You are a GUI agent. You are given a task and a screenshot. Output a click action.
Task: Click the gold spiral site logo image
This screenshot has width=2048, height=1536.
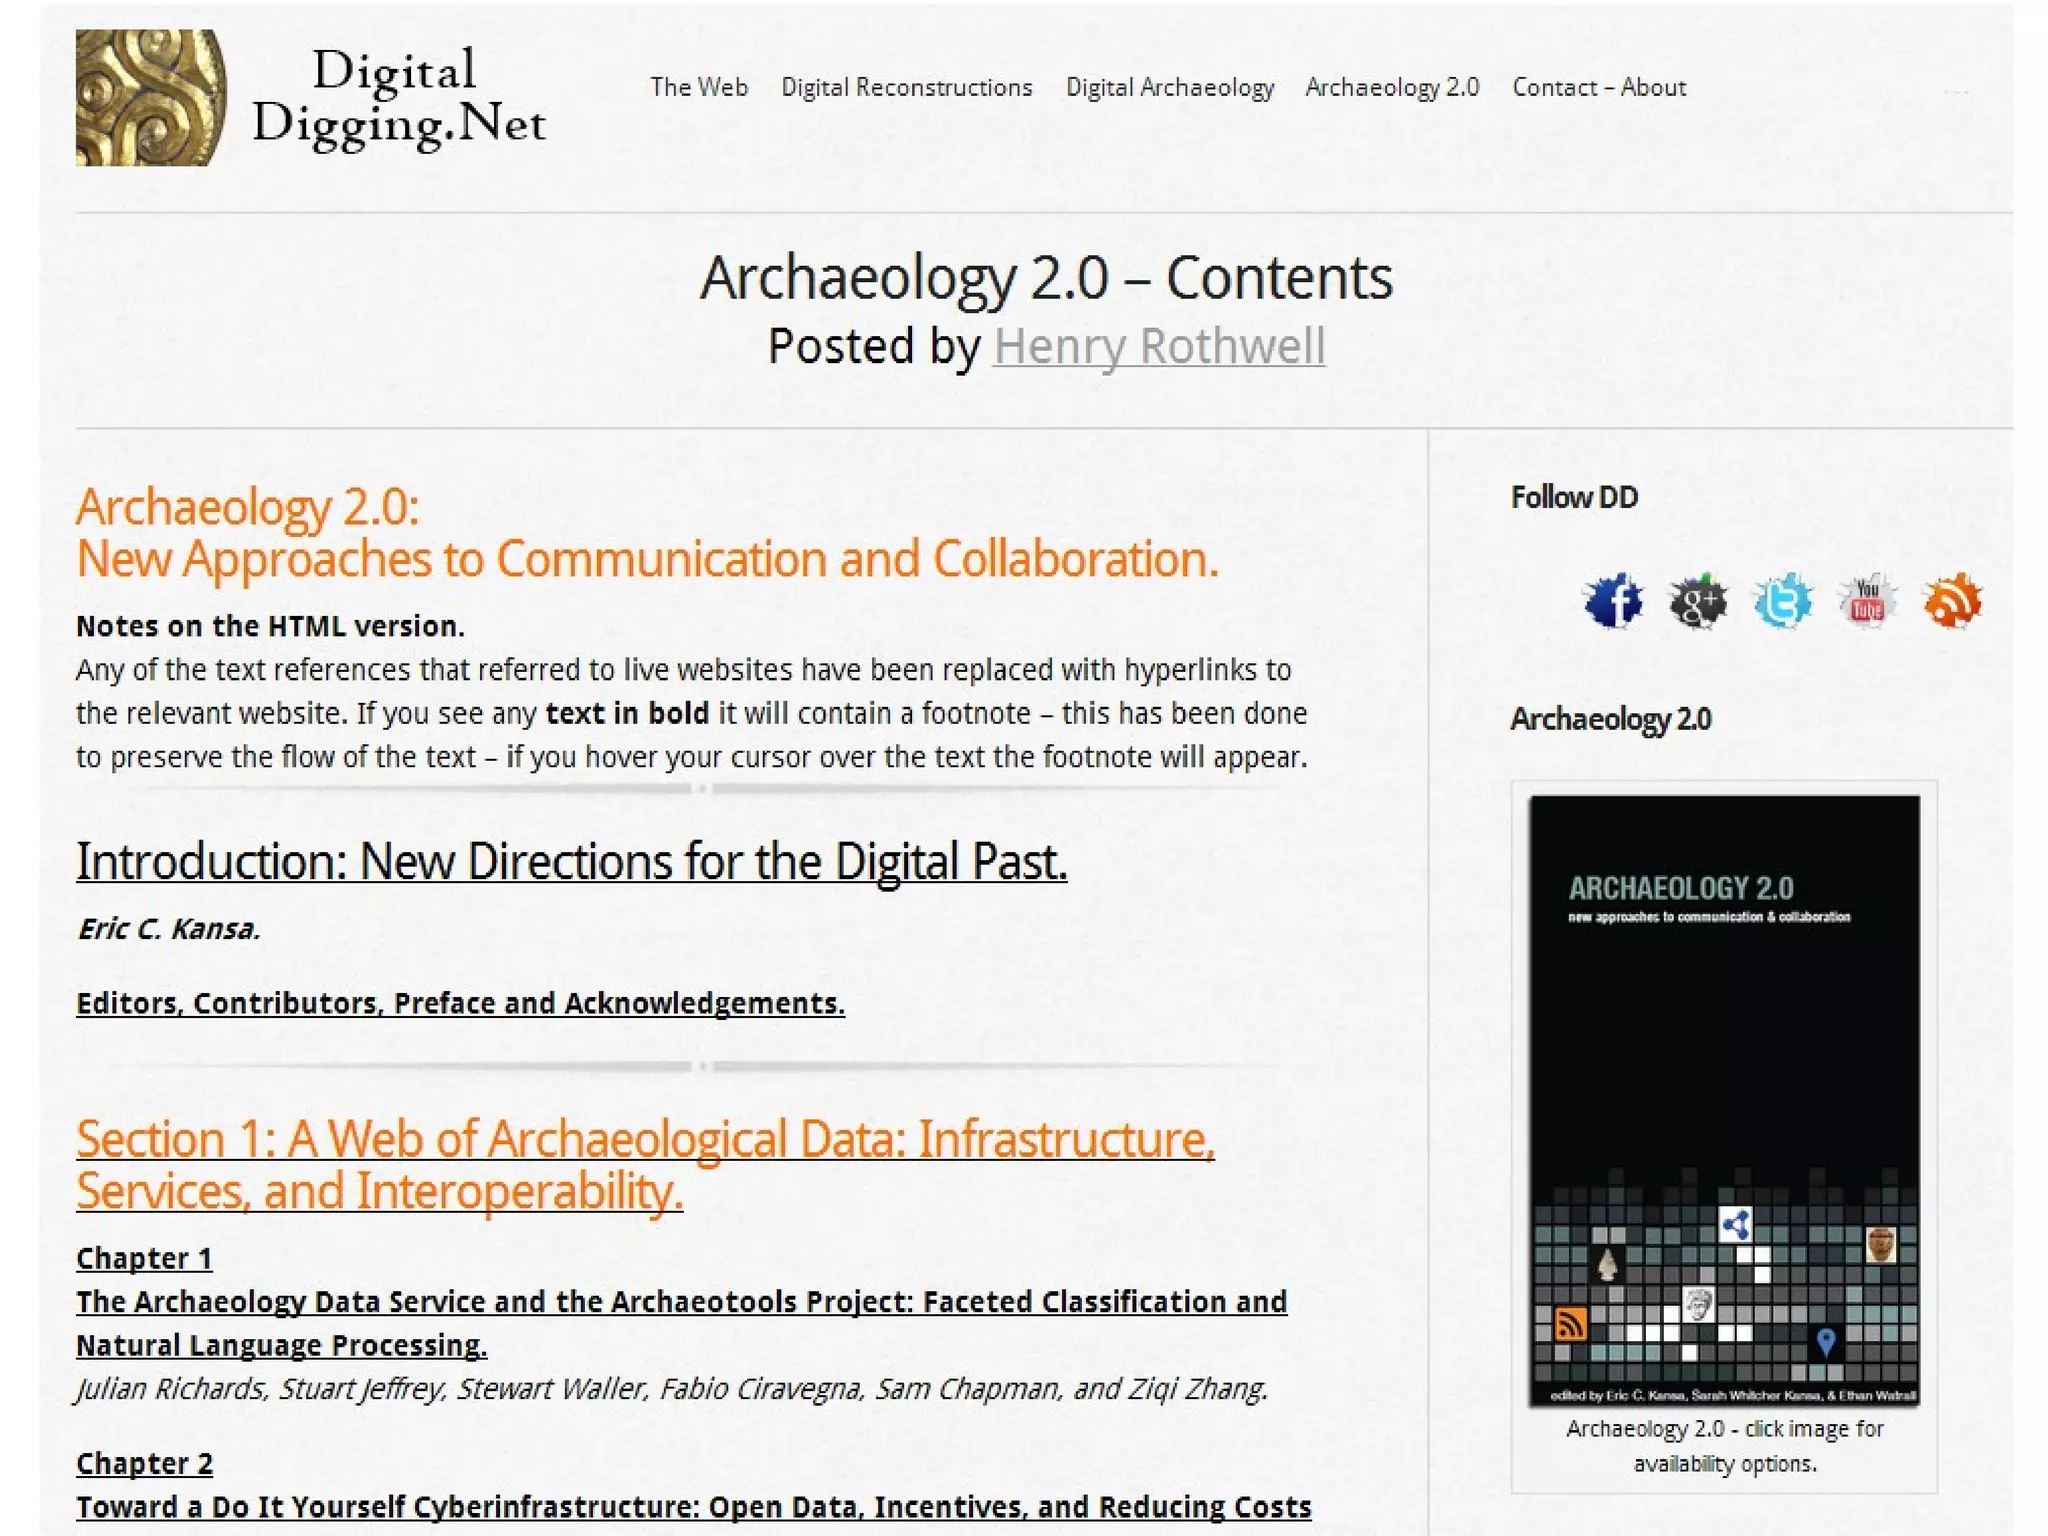point(150,98)
